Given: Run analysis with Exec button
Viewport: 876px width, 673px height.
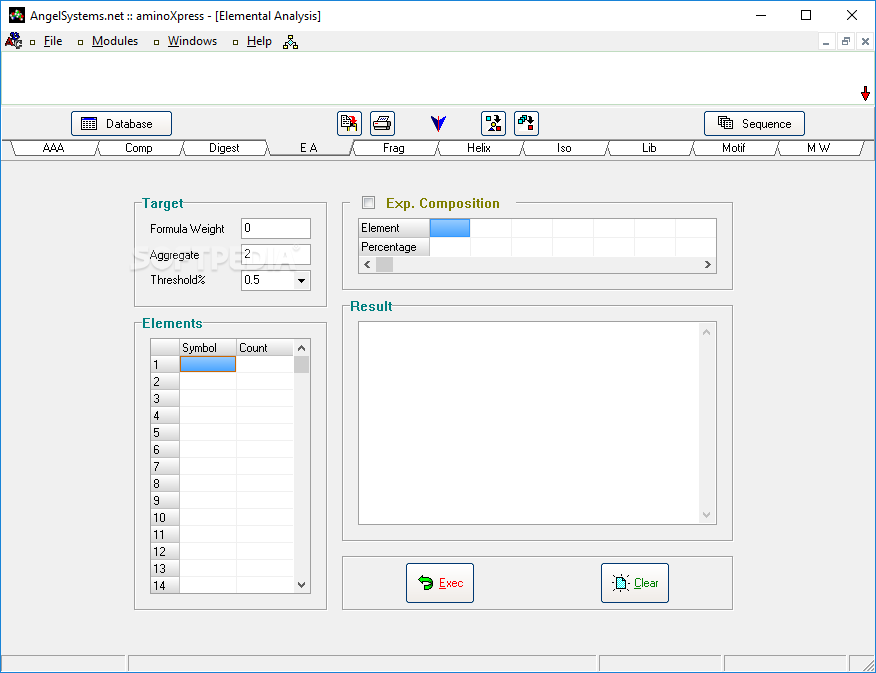Looking at the screenshot, I should [x=440, y=583].
